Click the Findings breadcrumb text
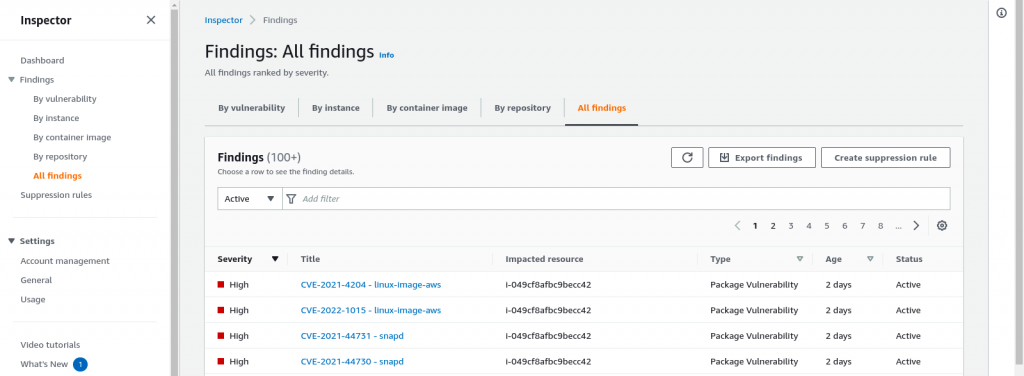This screenshot has height=376, width=1024. point(280,20)
